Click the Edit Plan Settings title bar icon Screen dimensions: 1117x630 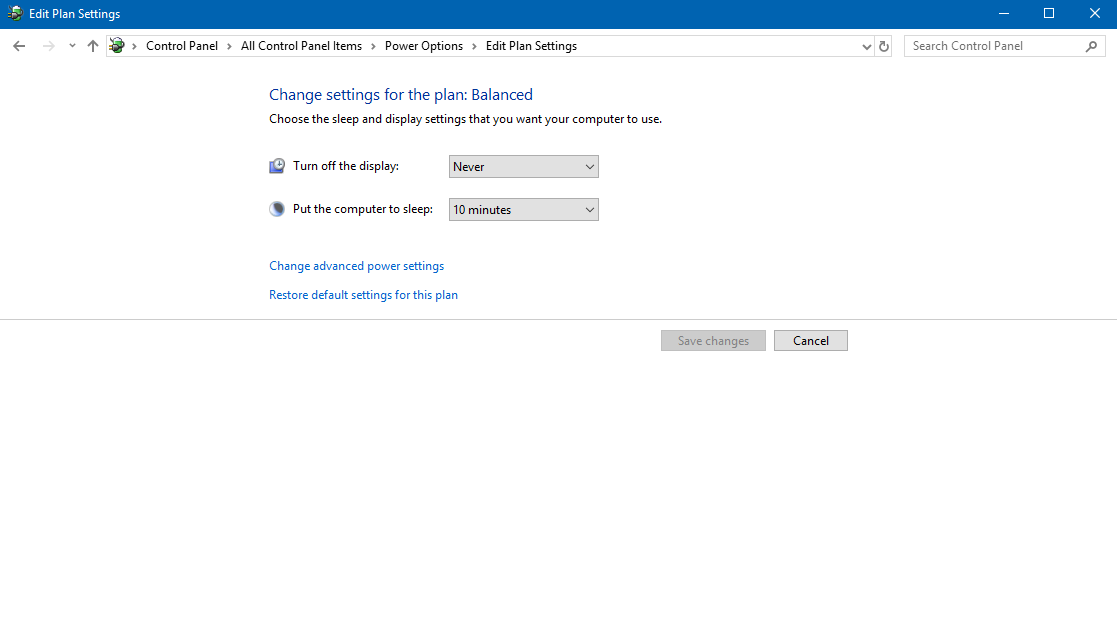click(15, 14)
